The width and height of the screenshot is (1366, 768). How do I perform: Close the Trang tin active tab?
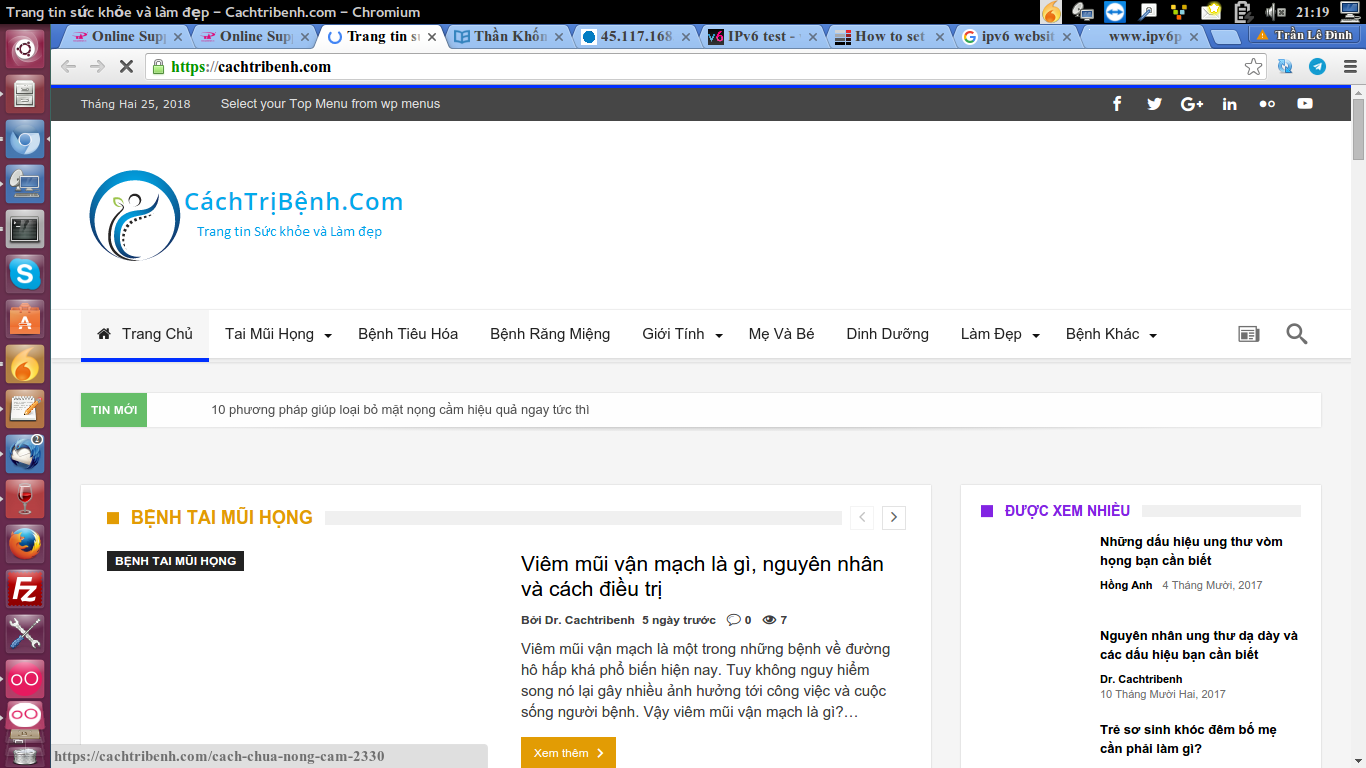[432, 37]
